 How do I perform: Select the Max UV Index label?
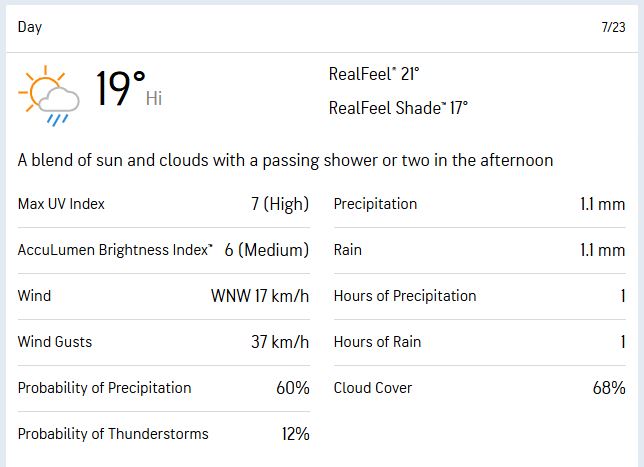point(61,204)
